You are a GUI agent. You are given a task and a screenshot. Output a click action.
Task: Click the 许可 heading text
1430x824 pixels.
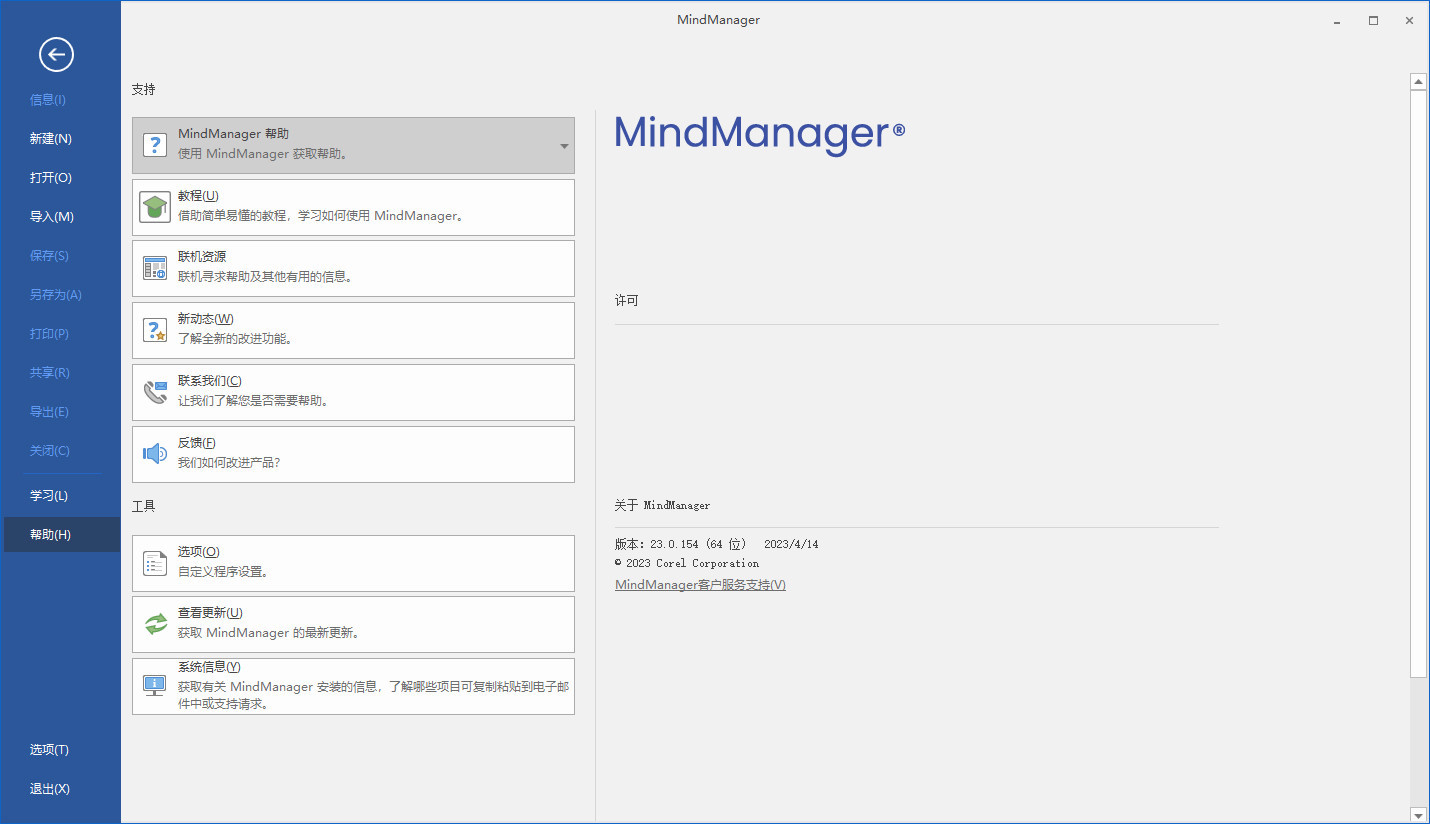pos(627,300)
